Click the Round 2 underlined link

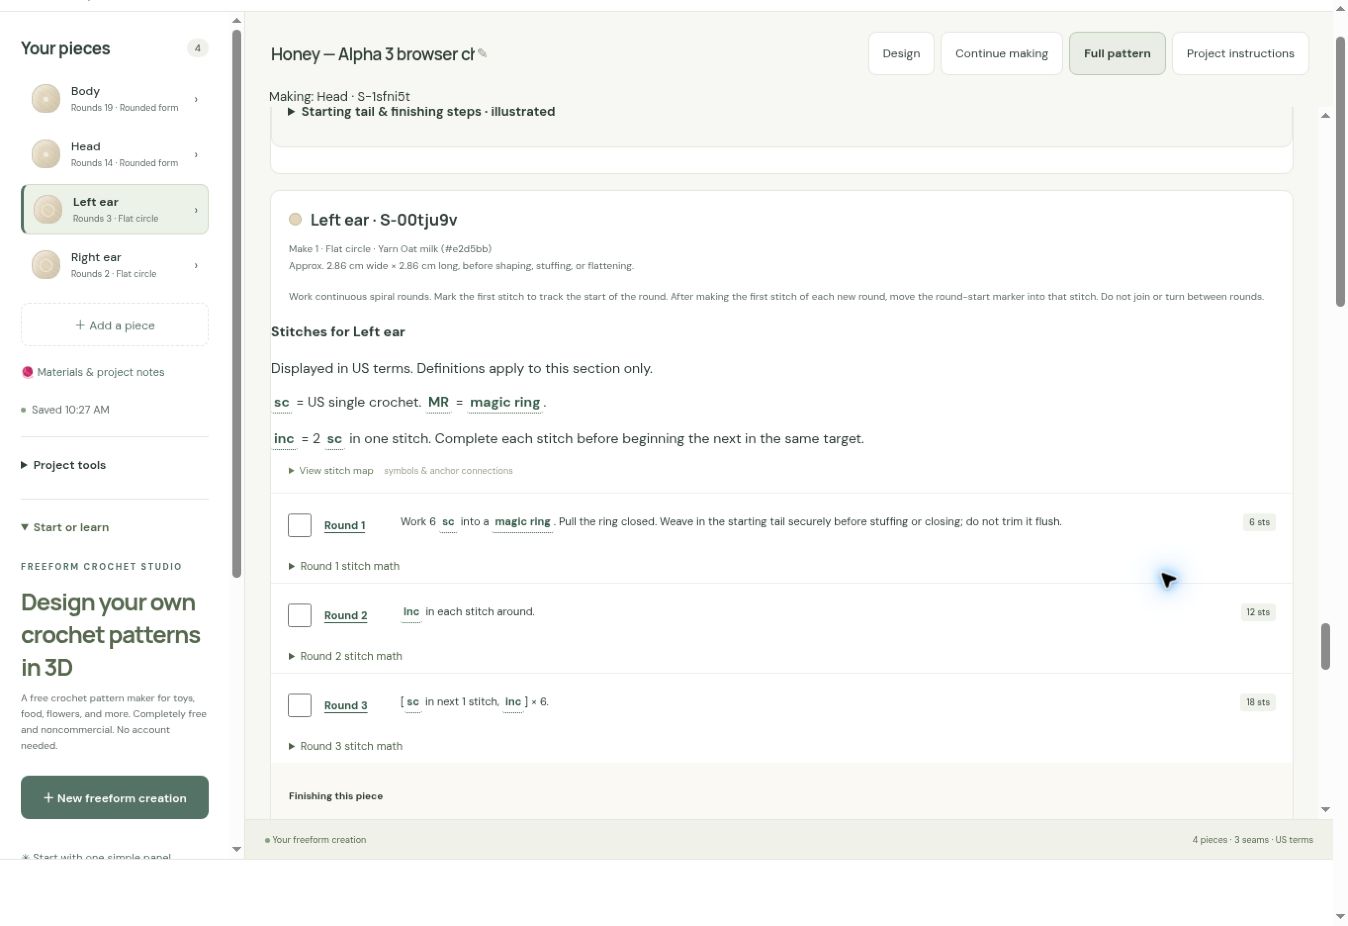click(x=345, y=615)
